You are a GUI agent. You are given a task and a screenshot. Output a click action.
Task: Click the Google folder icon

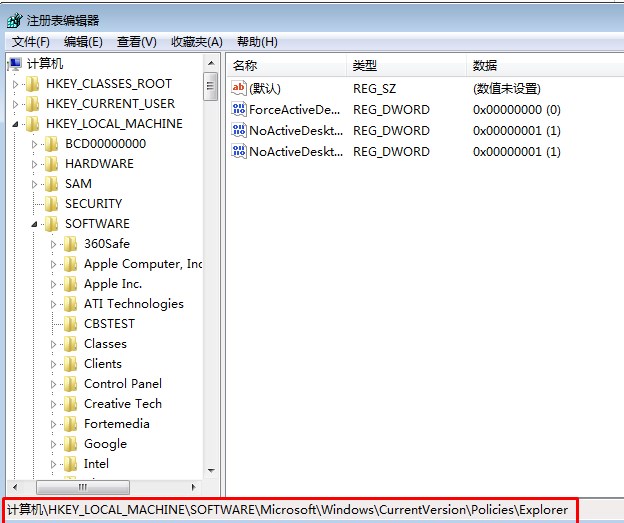70,444
